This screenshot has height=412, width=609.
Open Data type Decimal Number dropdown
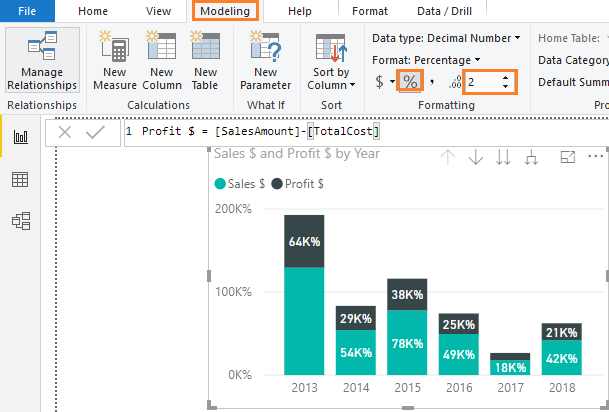point(446,38)
